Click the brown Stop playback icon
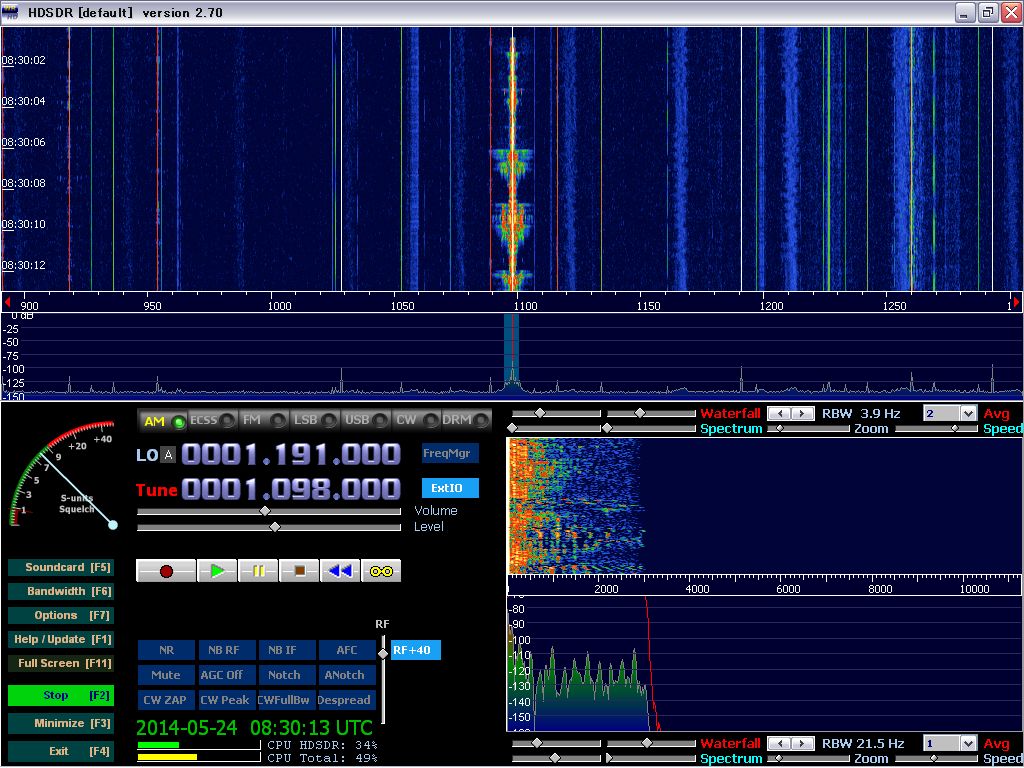1024x768 pixels. point(300,572)
